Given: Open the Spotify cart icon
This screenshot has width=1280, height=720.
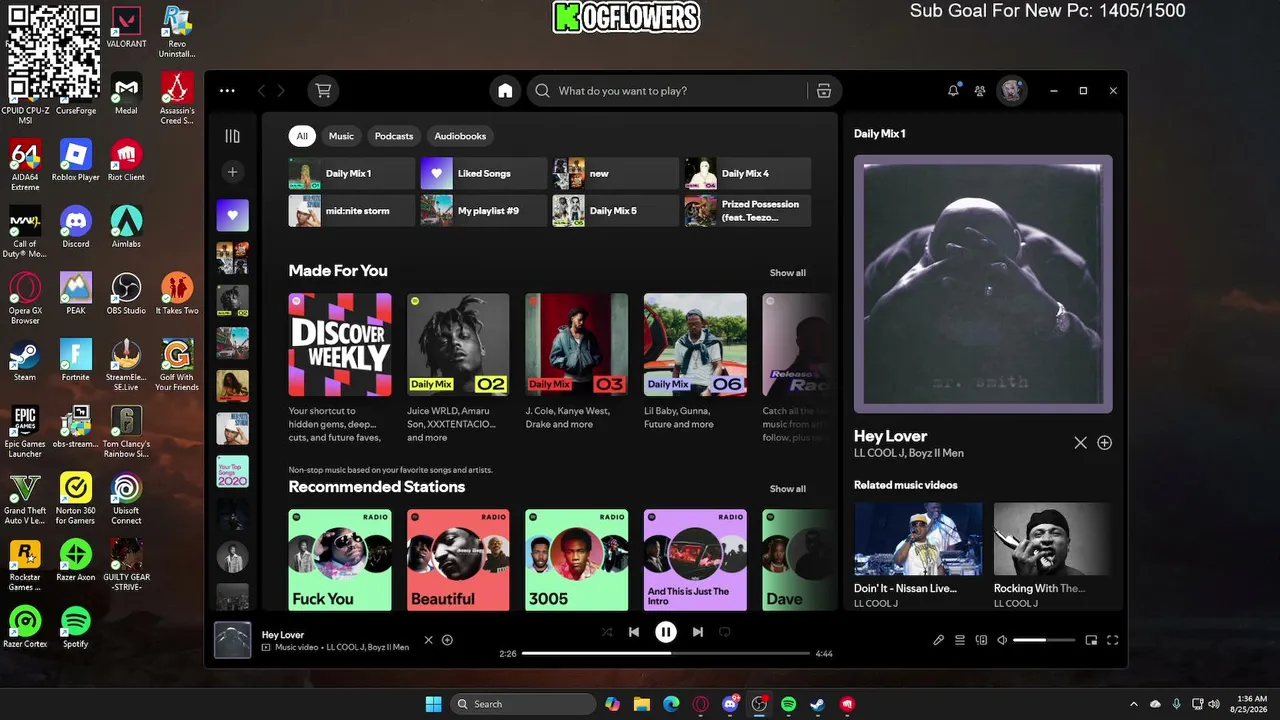Looking at the screenshot, I should point(323,91).
